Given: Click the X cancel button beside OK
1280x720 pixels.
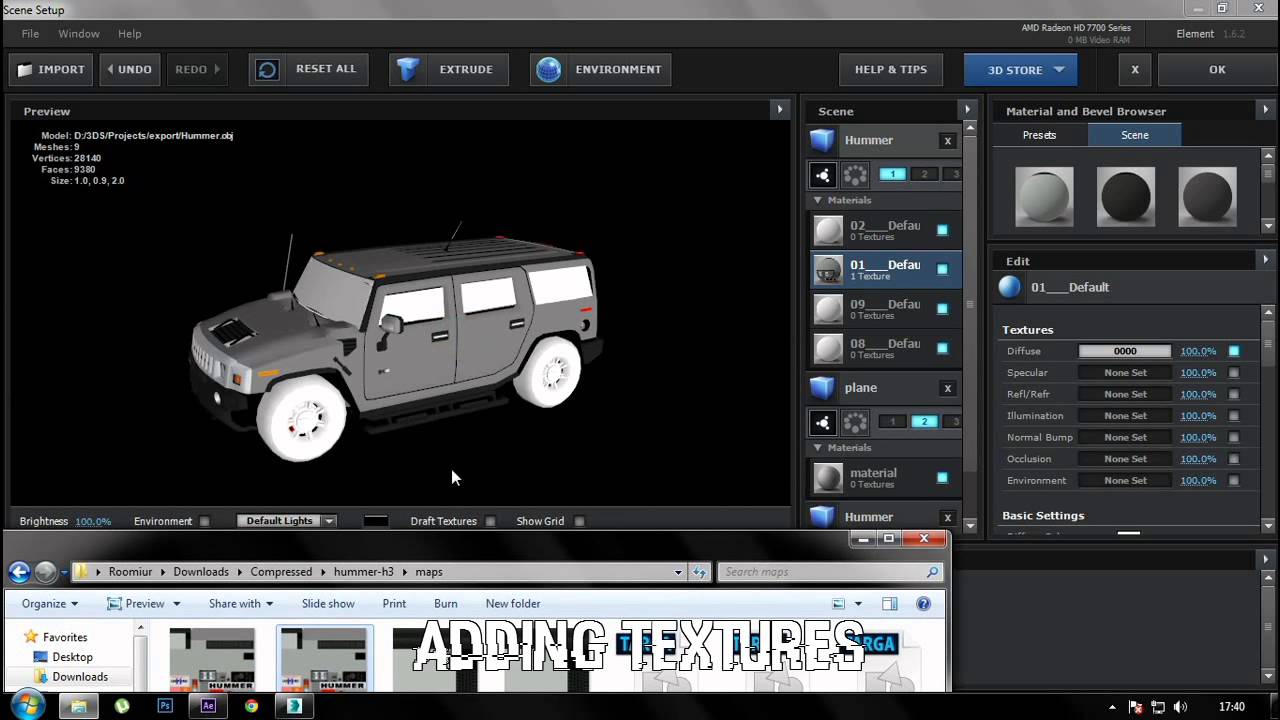Looking at the screenshot, I should pos(1135,70).
